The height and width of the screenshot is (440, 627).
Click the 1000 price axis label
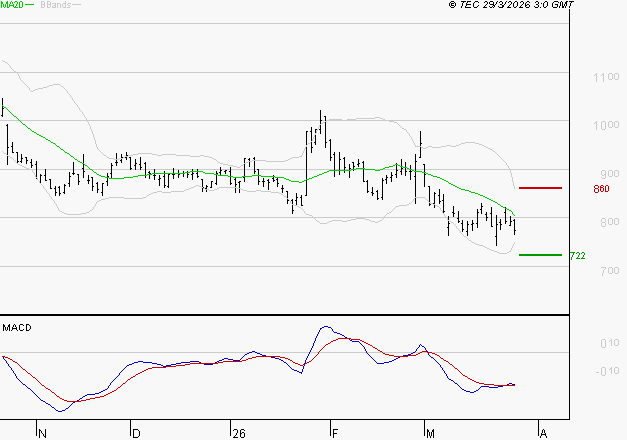[x=606, y=125]
